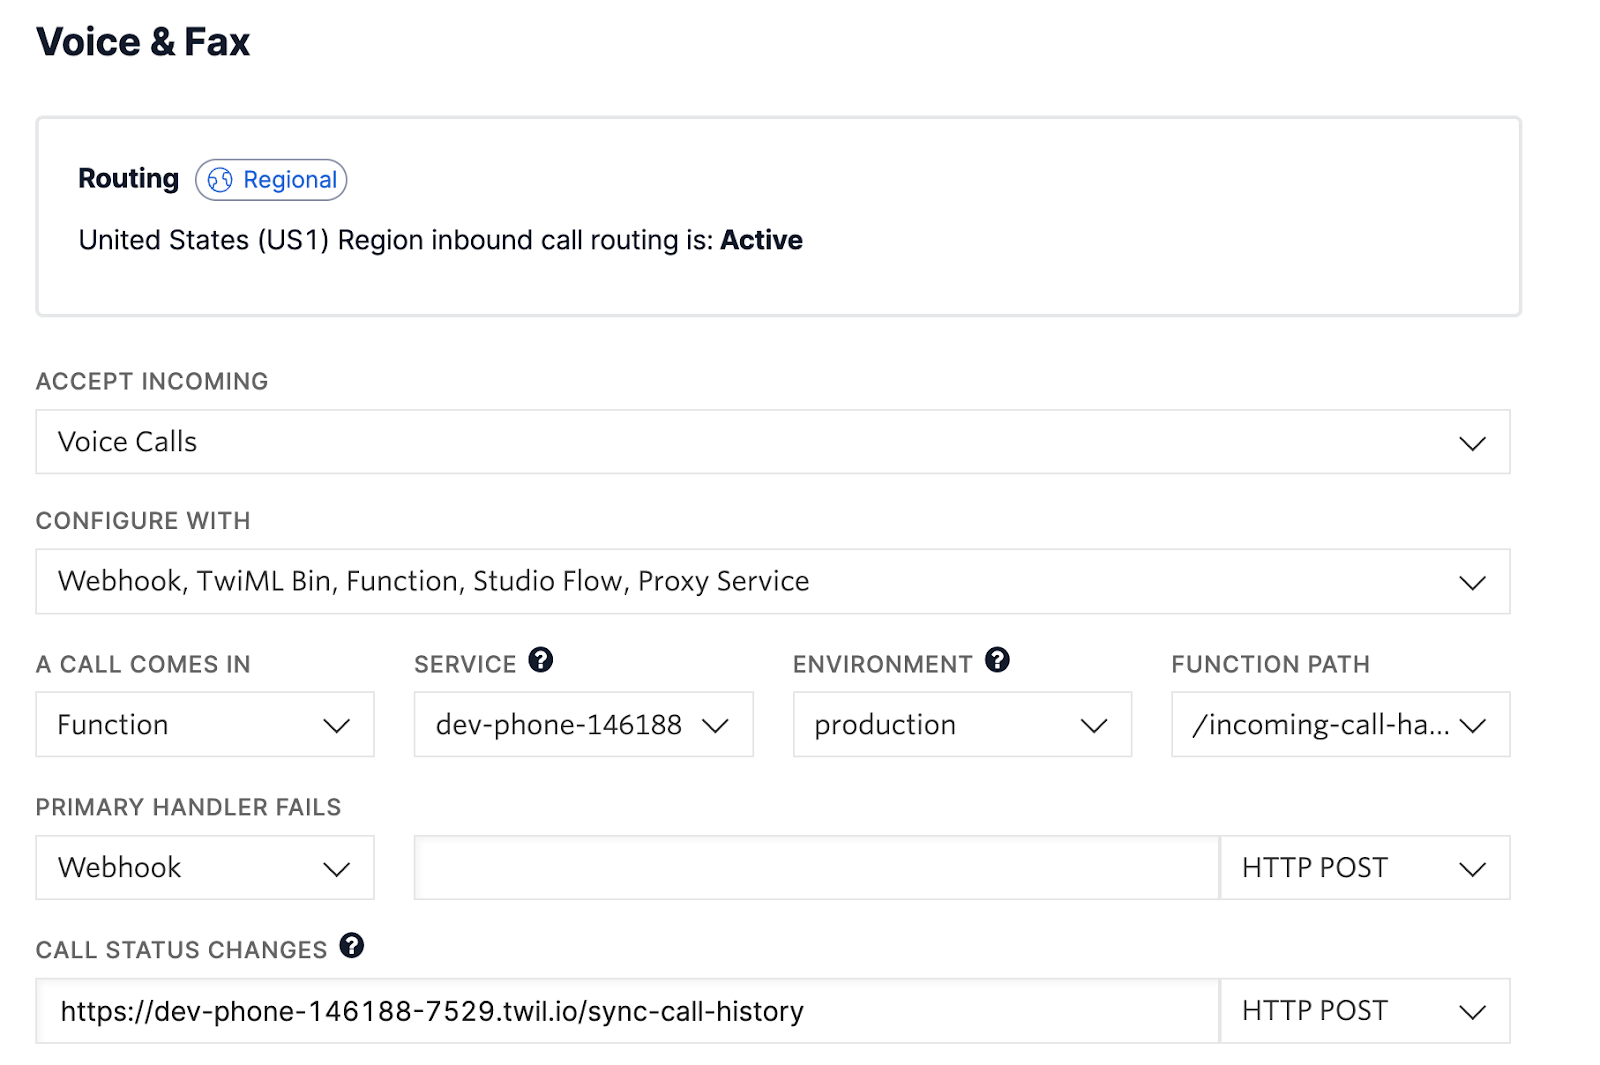Viewport: 1600px width, 1065px height.
Task: Click the 'Active' routing status text
Action: (761, 240)
